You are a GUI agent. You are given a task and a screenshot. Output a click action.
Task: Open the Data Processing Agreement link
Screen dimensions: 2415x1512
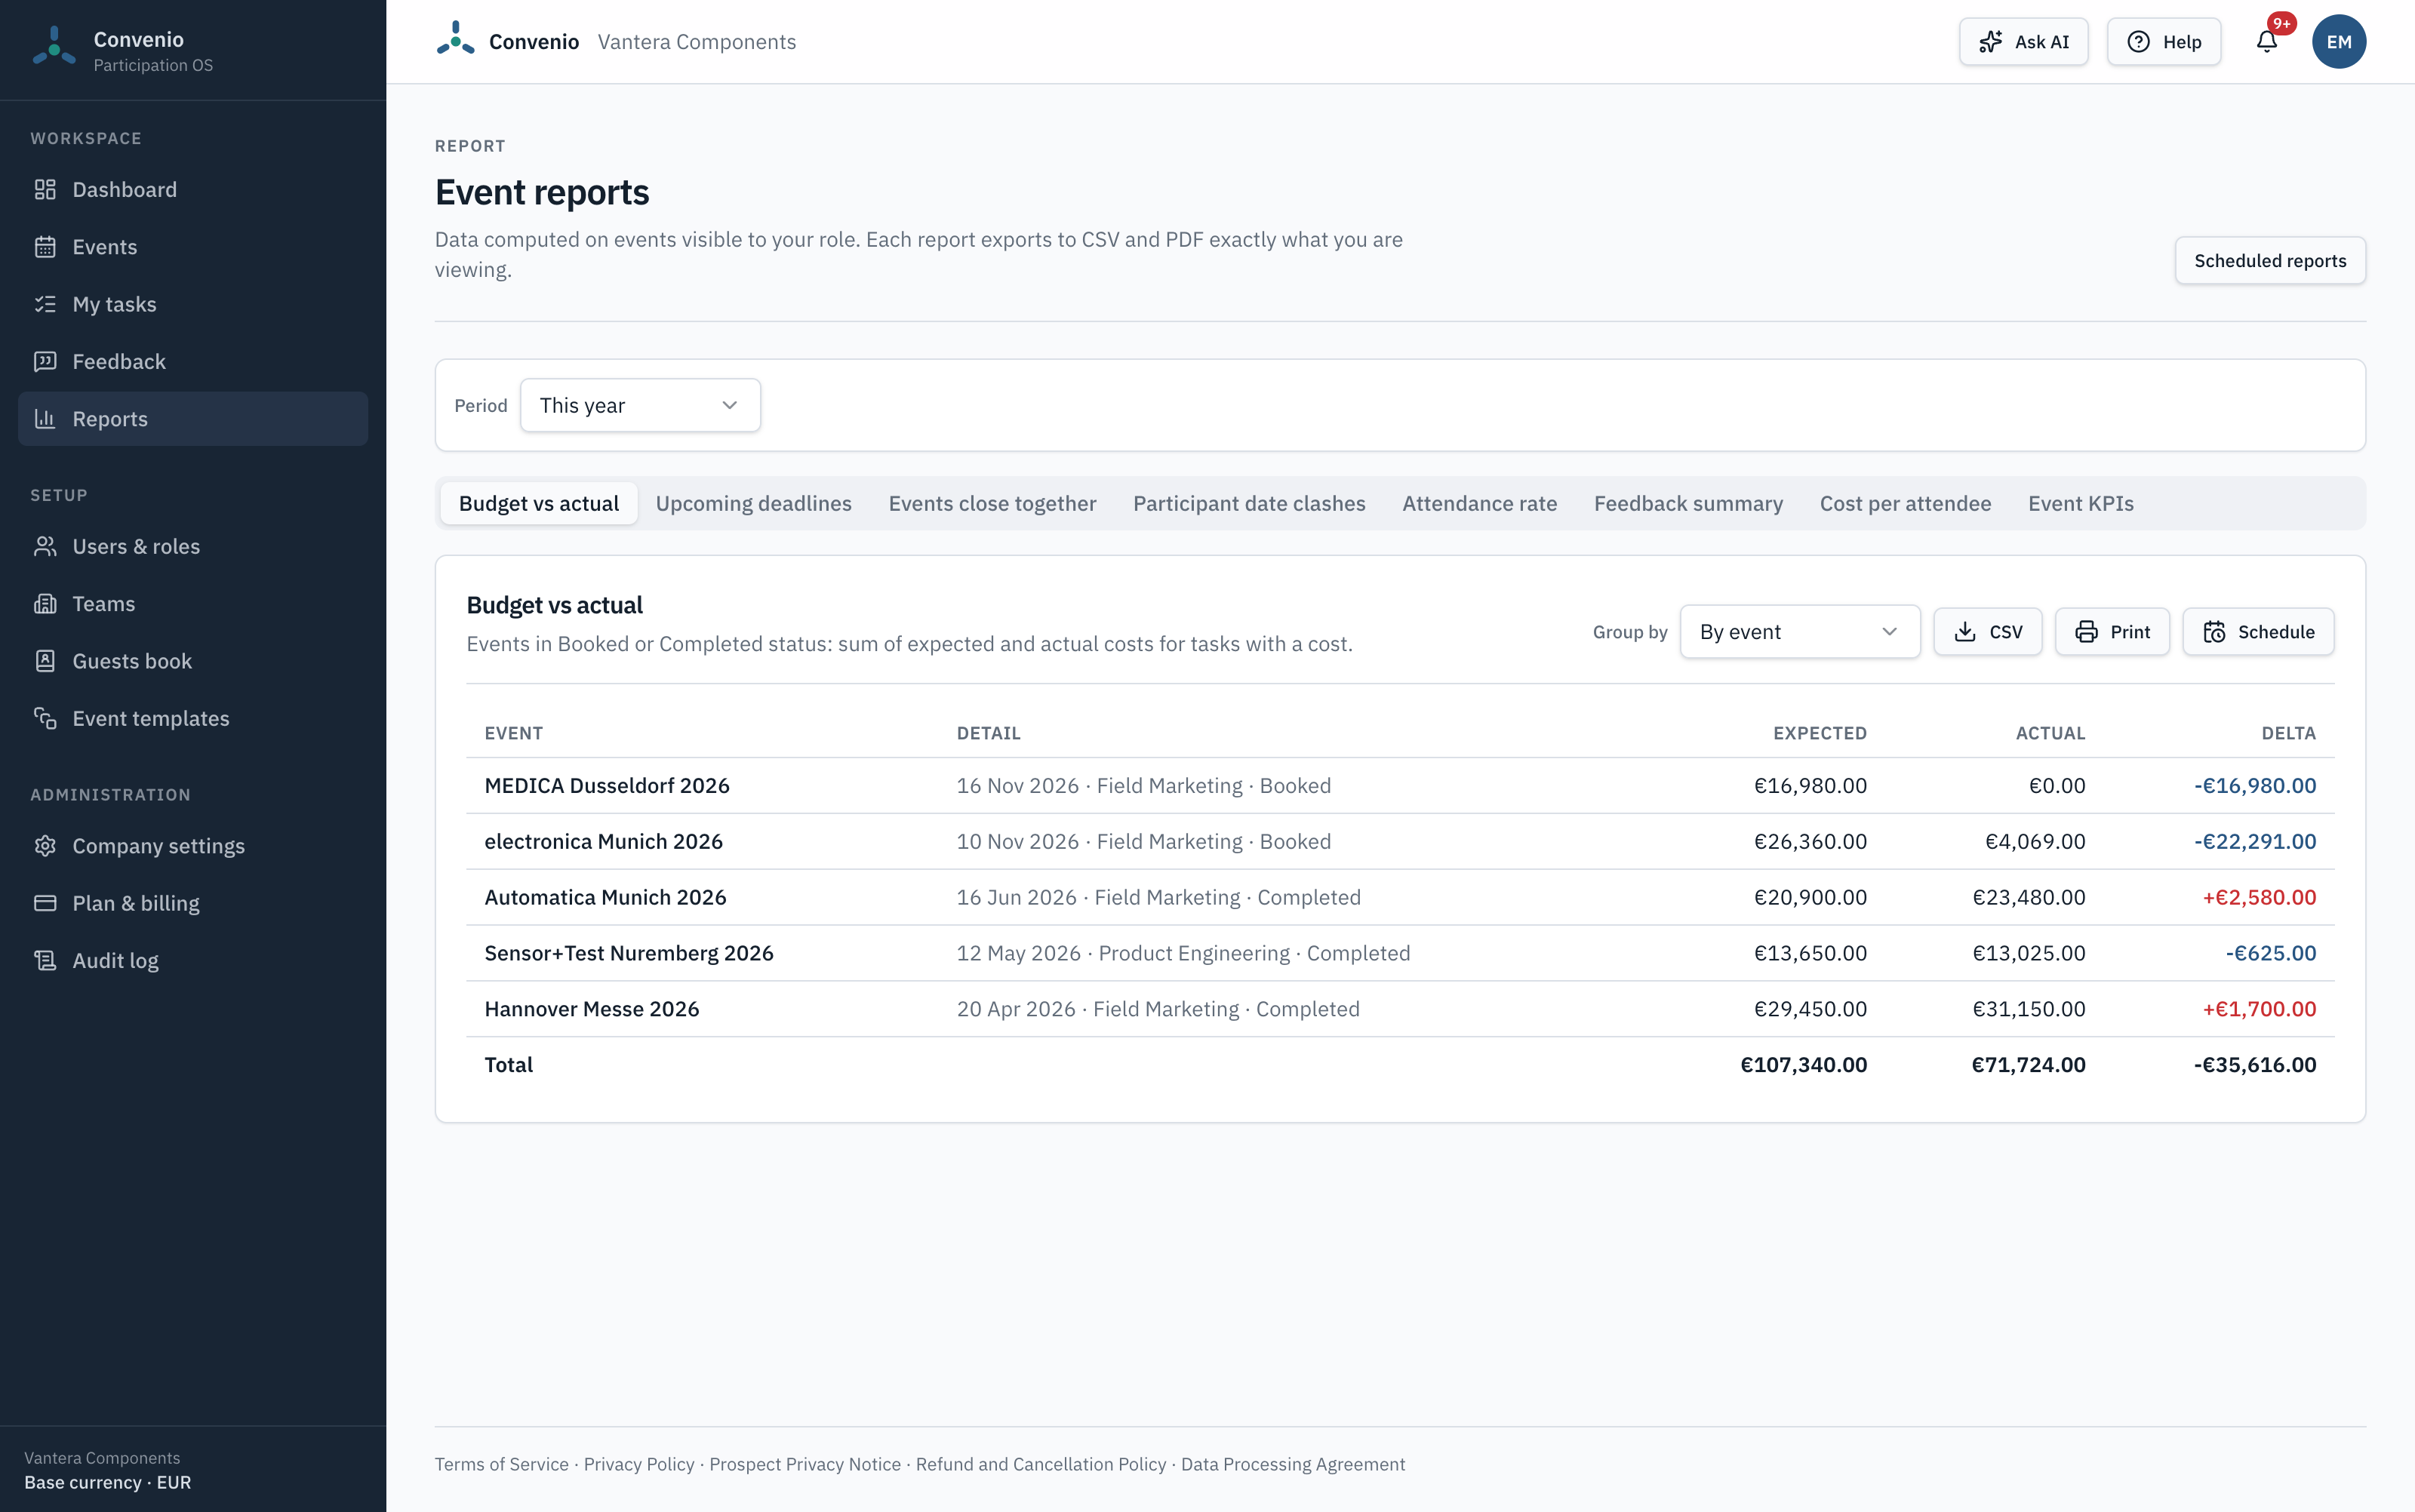pyautogui.click(x=1293, y=1464)
